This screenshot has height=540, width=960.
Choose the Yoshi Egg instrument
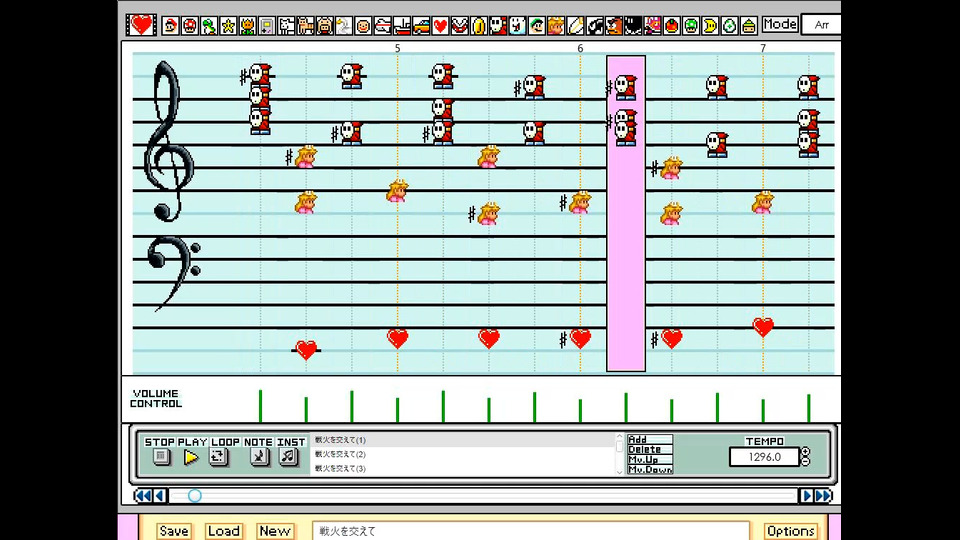tap(730, 26)
